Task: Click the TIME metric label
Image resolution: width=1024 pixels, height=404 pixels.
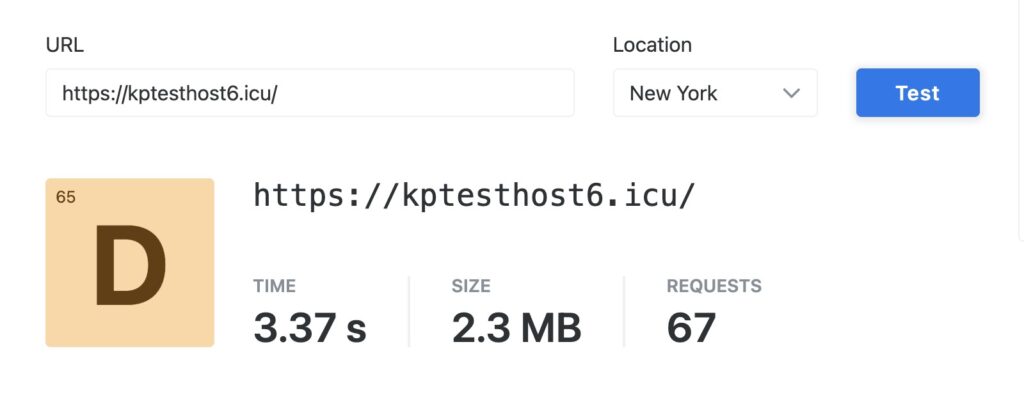Action: point(275,286)
